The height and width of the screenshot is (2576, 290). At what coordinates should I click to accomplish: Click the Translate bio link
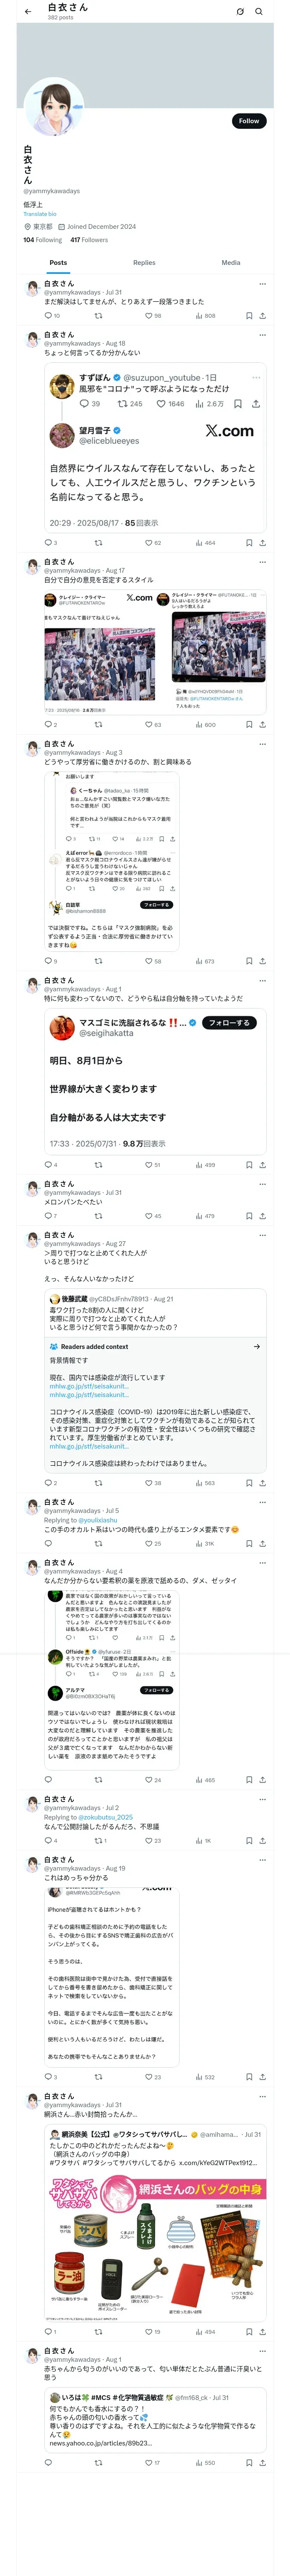[x=40, y=214]
